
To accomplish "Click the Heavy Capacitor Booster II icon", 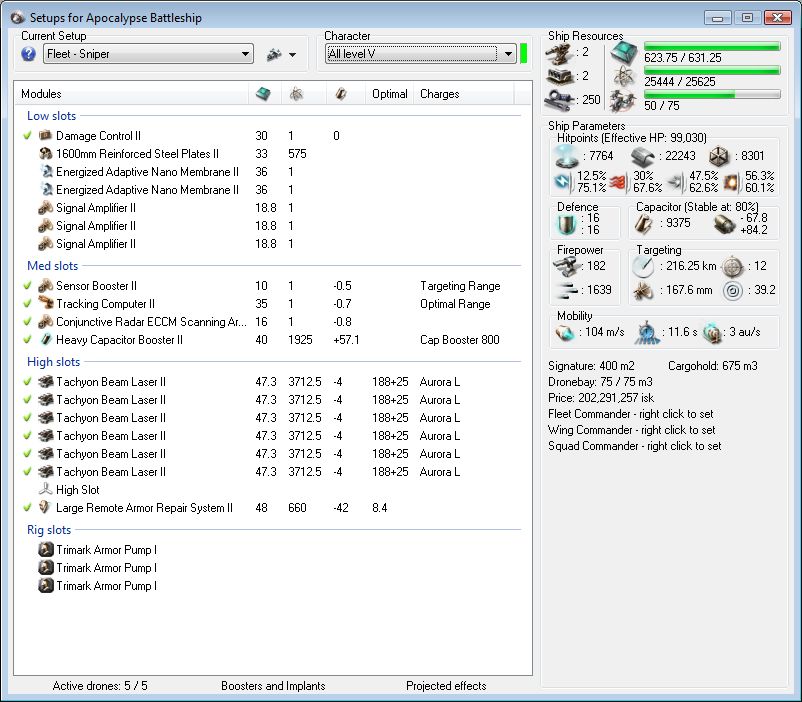I will point(45,340).
